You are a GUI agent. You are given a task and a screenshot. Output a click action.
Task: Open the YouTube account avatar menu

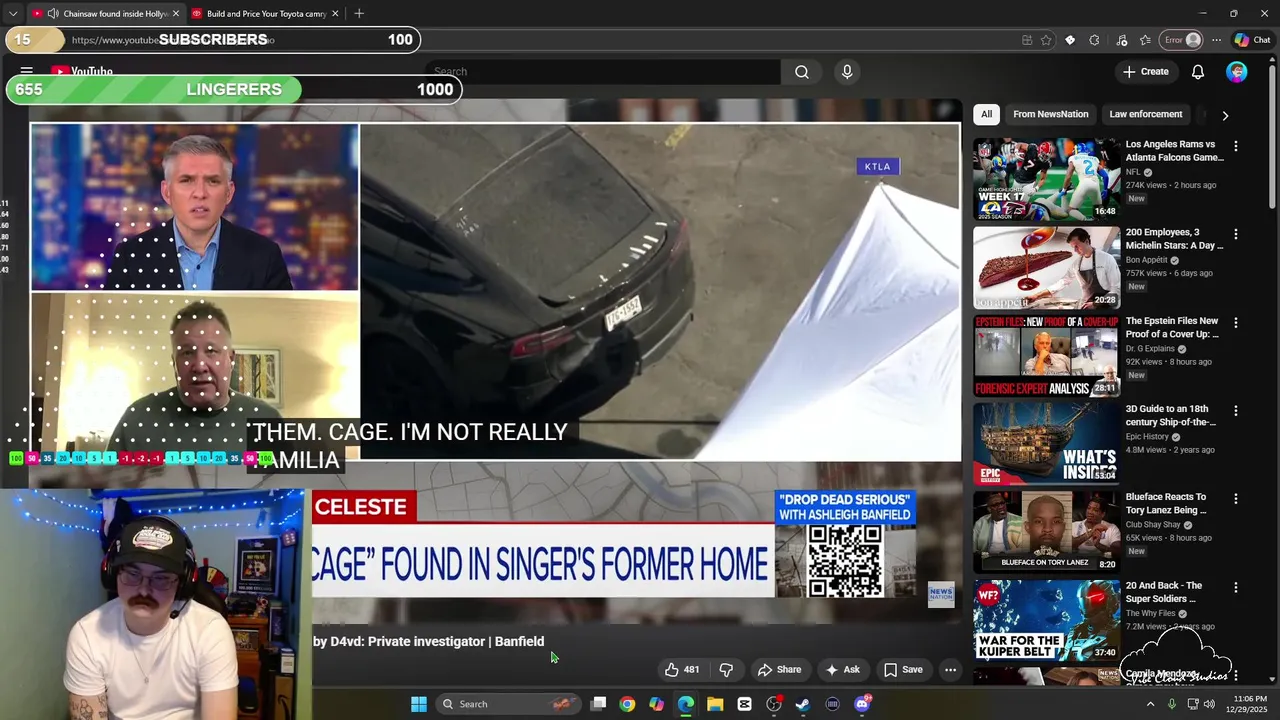(x=1237, y=72)
